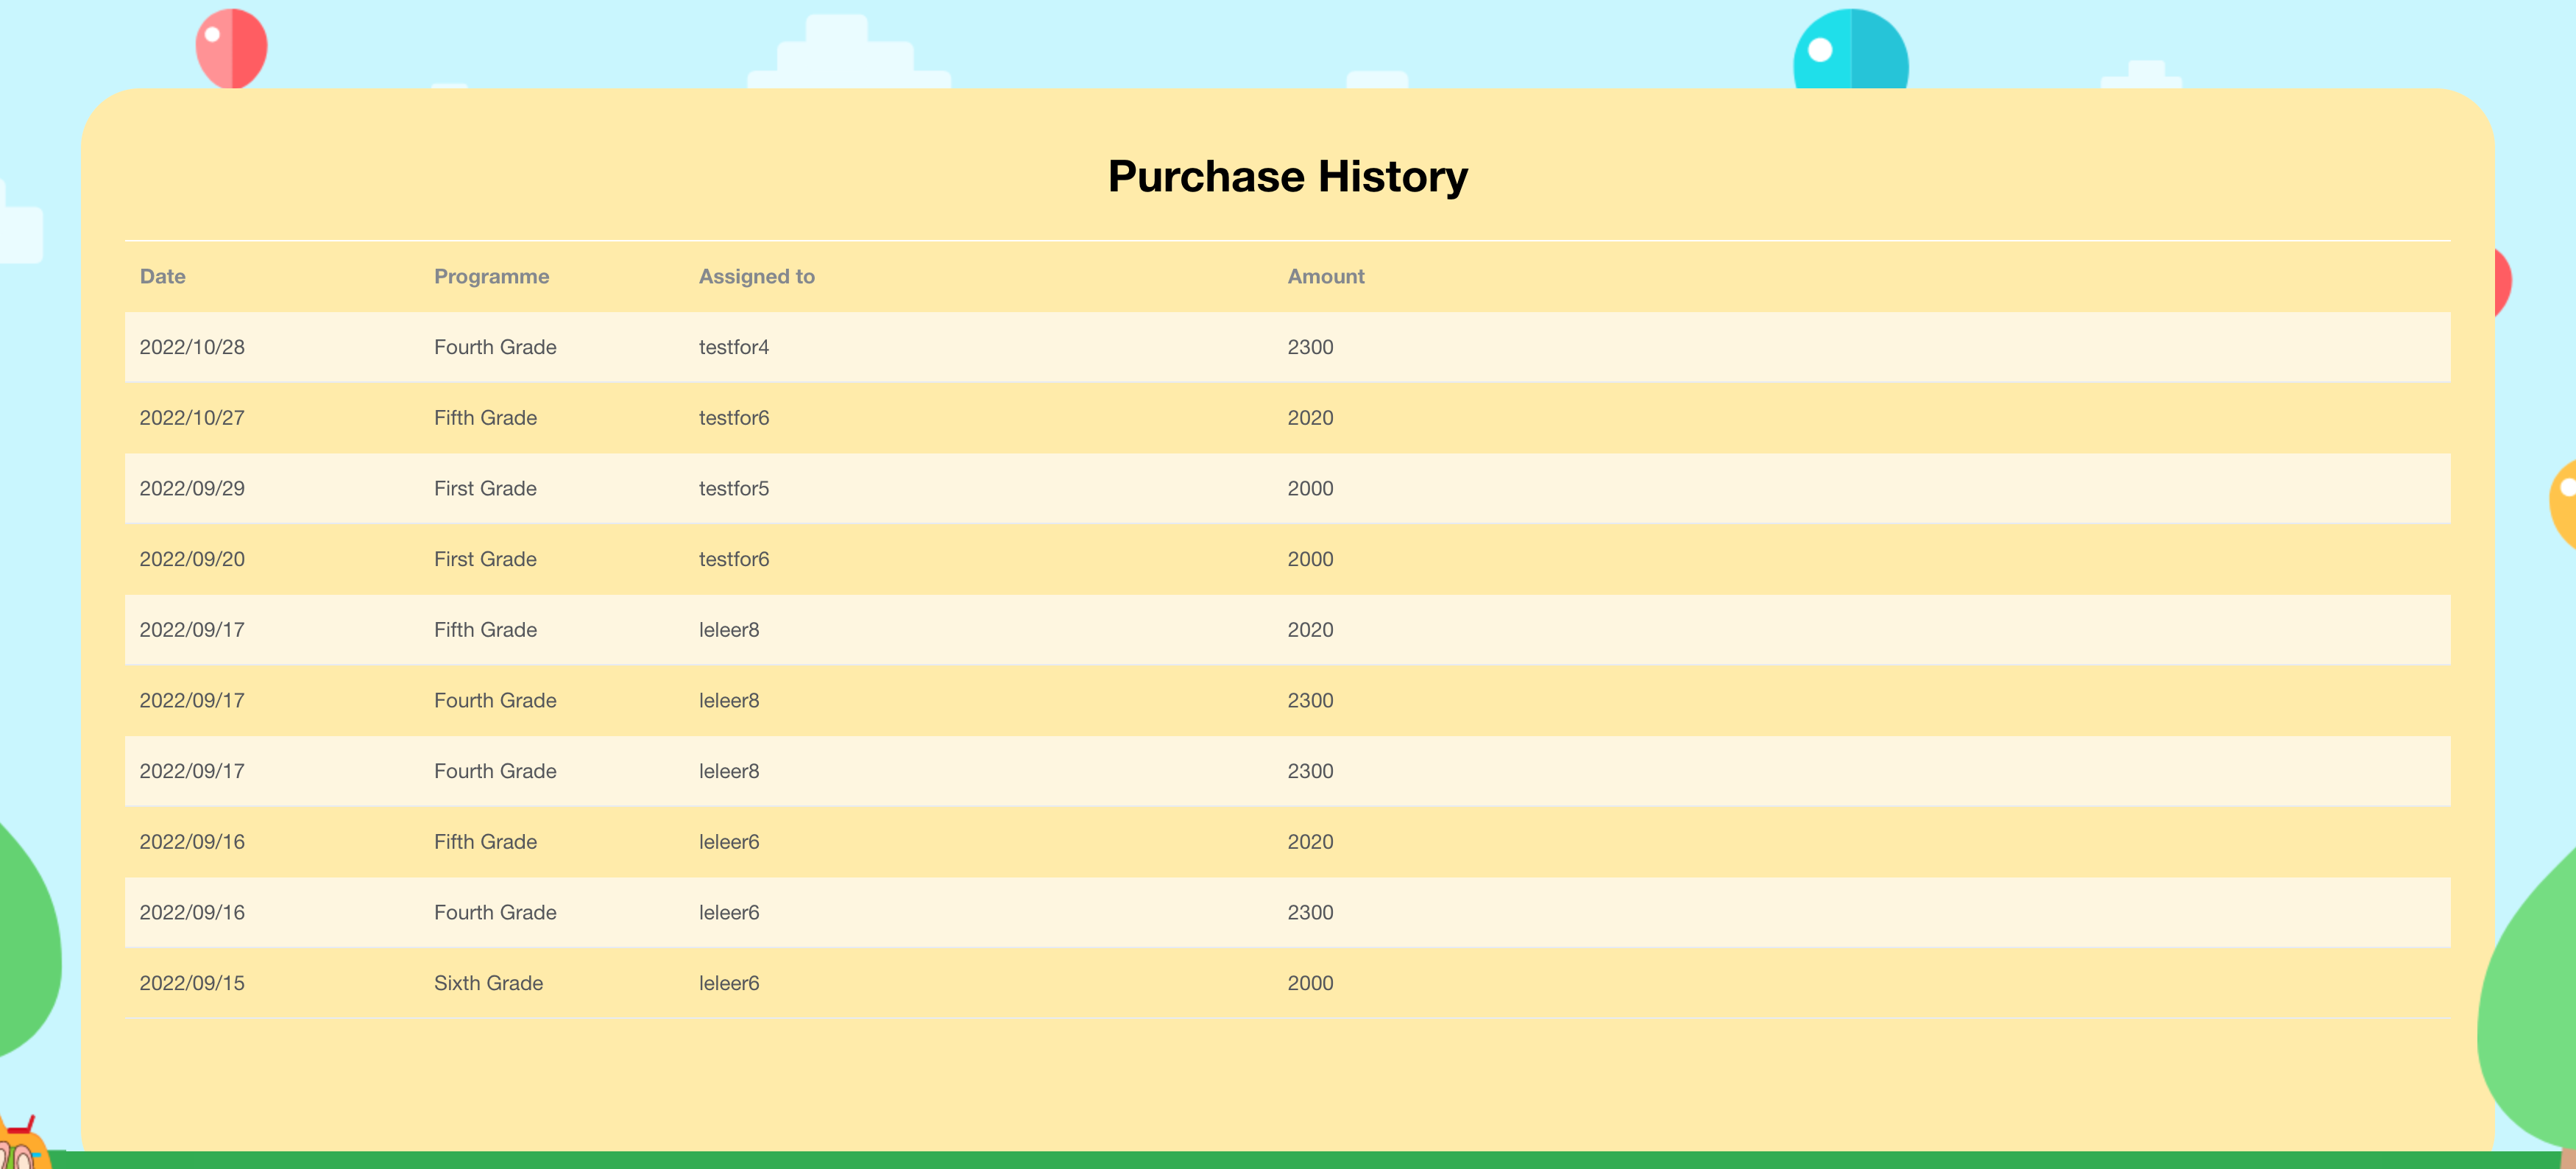
Task: Click amount 2300 in the 2022/09/16 row
Action: [x=1310, y=913]
